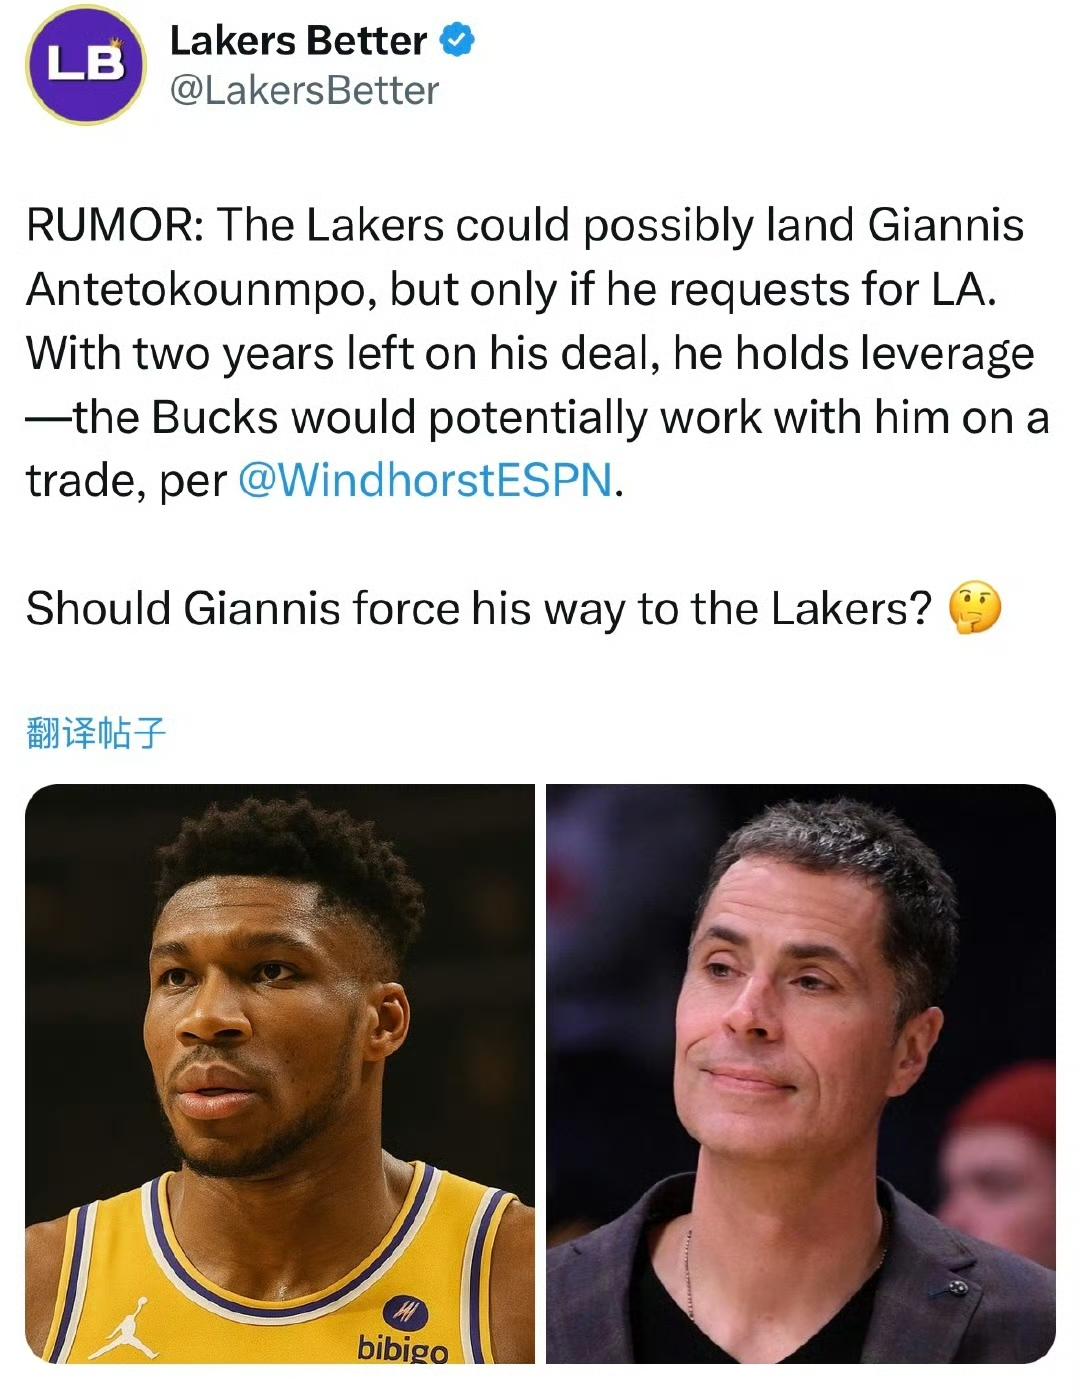The image size is (1080, 1400).
Task: Open the right photo of the man in dark blazer
Action: (801, 1074)
